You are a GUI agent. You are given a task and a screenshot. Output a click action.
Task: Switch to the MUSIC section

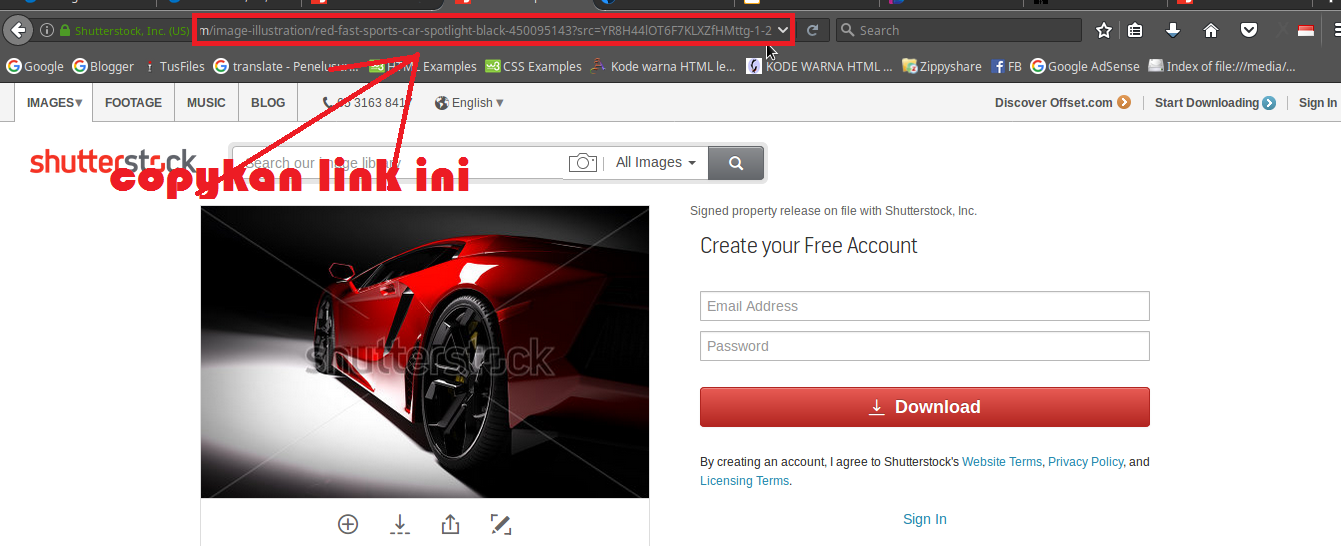206,102
